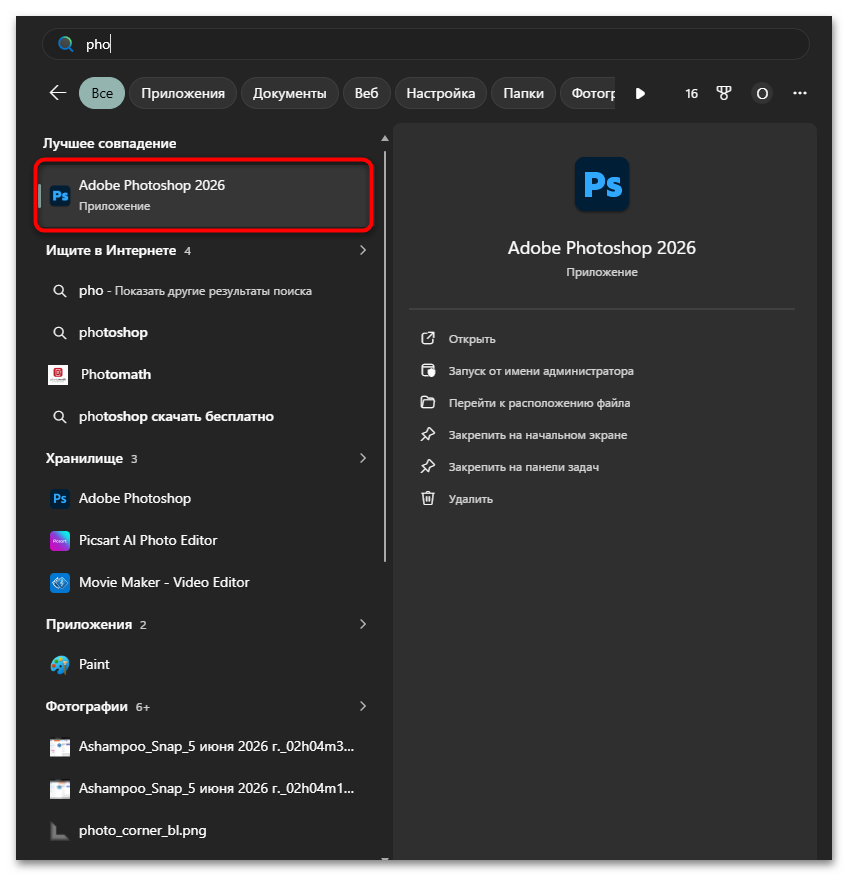
Task: Click the search input field containing pho
Action: (426, 44)
